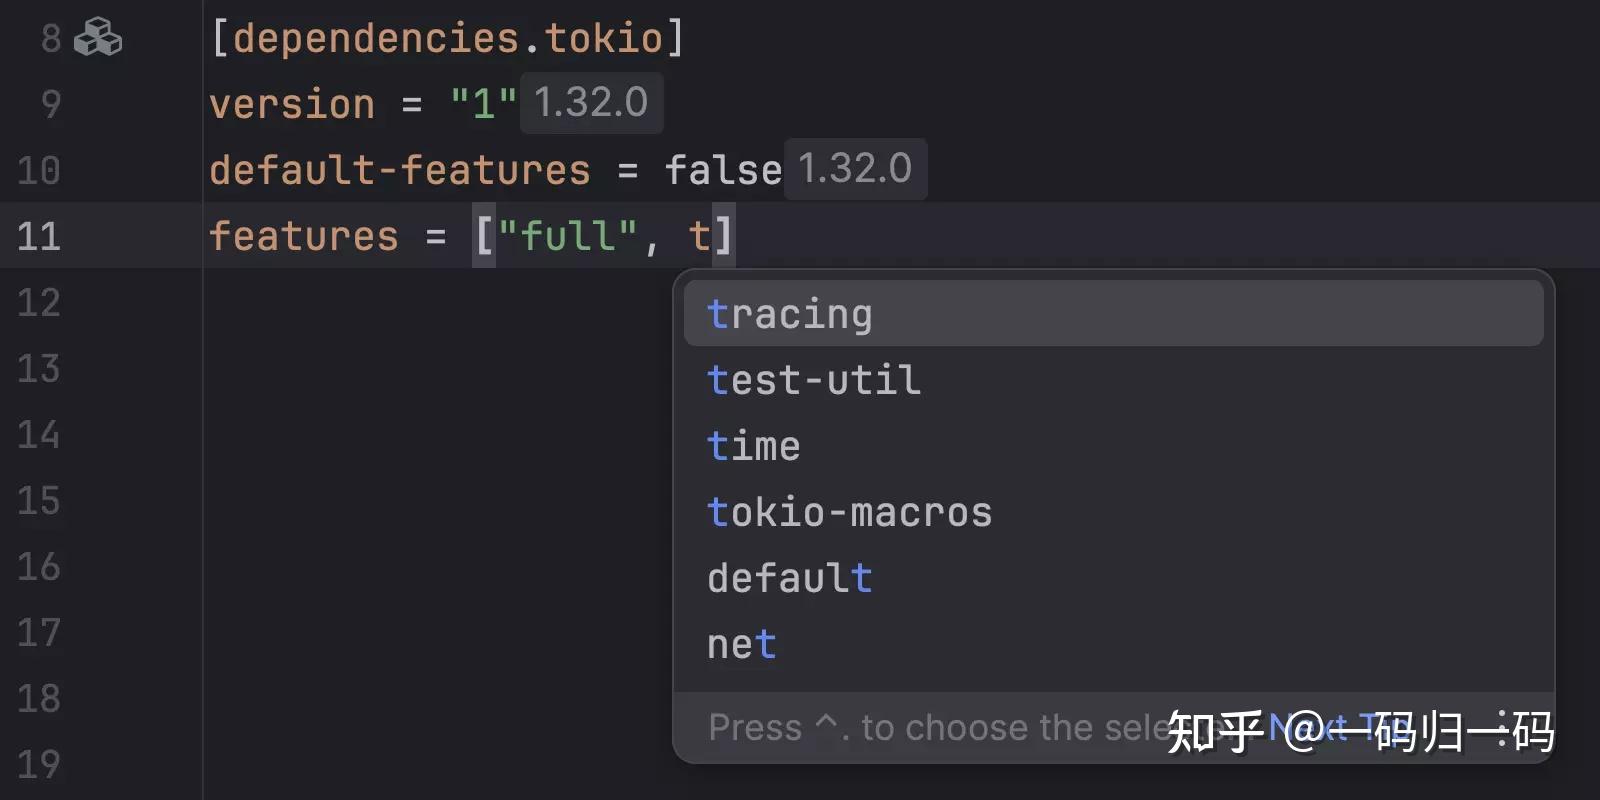Select the "tracing" completion suggestion
Image resolution: width=1600 pixels, height=800 pixels.
[790, 314]
